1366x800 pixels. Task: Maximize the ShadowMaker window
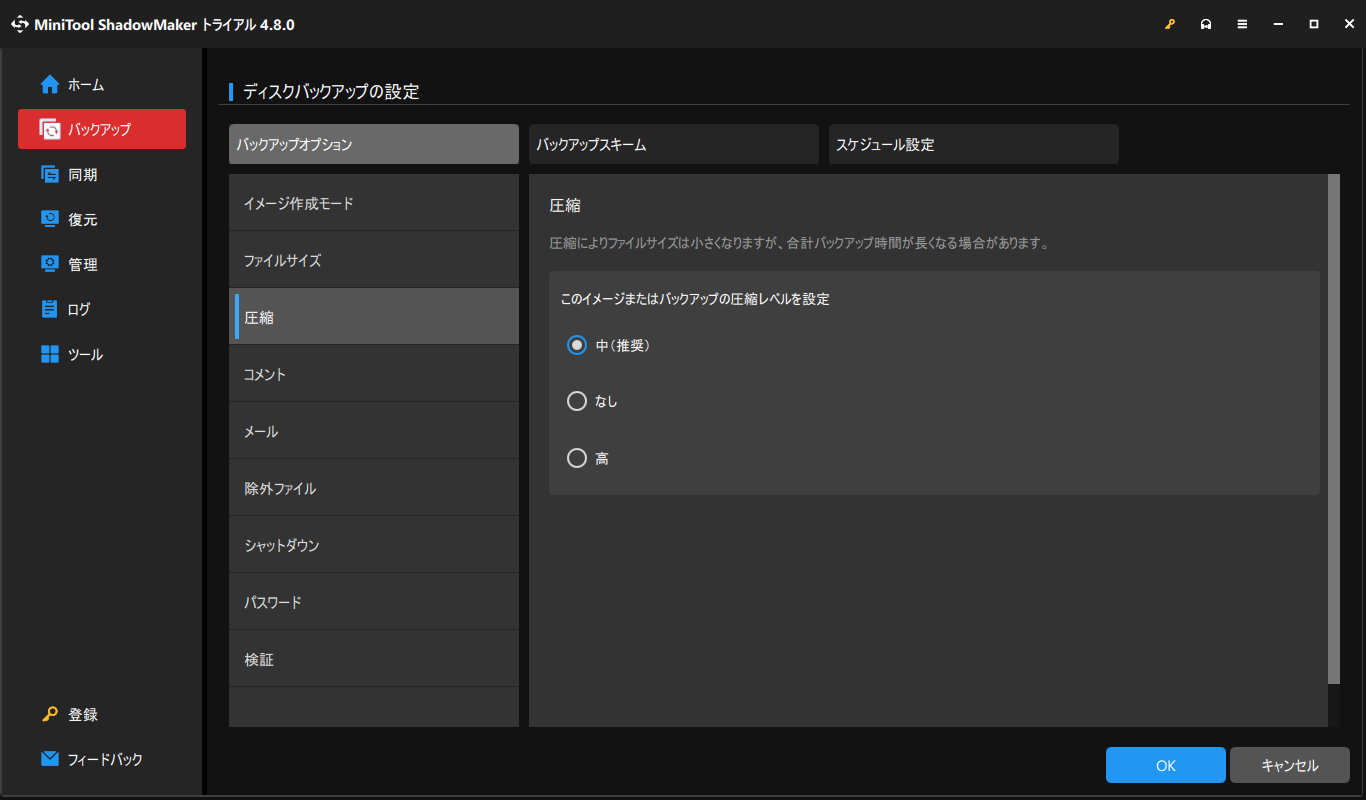[x=1314, y=24]
